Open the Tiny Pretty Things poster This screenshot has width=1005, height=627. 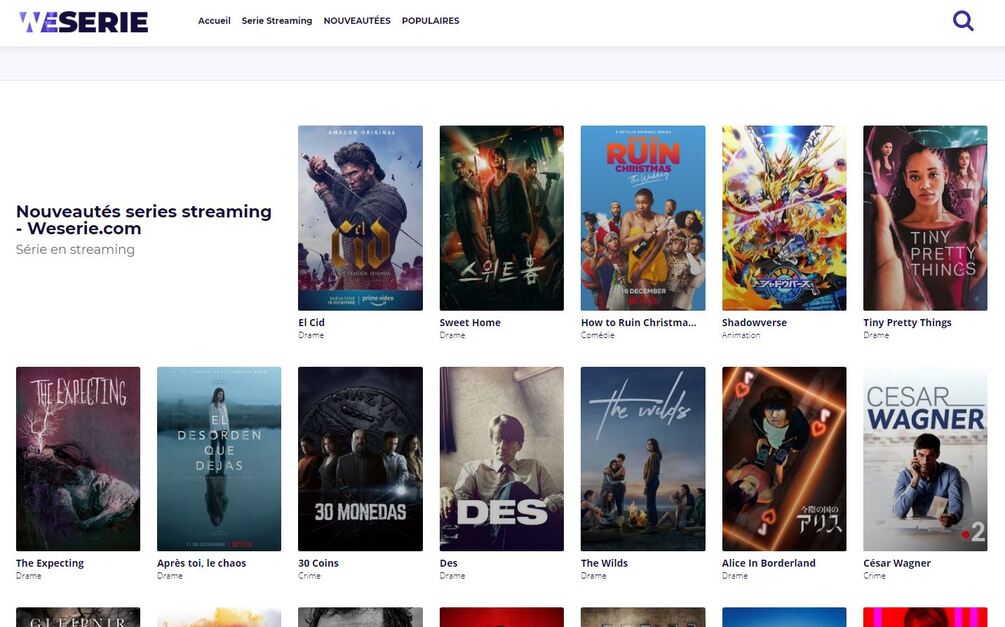coord(926,218)
